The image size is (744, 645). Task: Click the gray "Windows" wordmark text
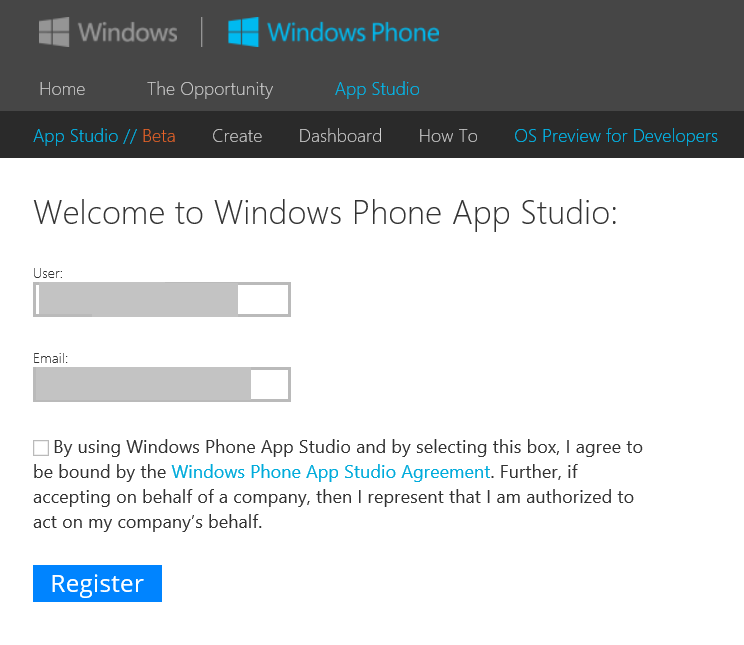click(127, 32)
